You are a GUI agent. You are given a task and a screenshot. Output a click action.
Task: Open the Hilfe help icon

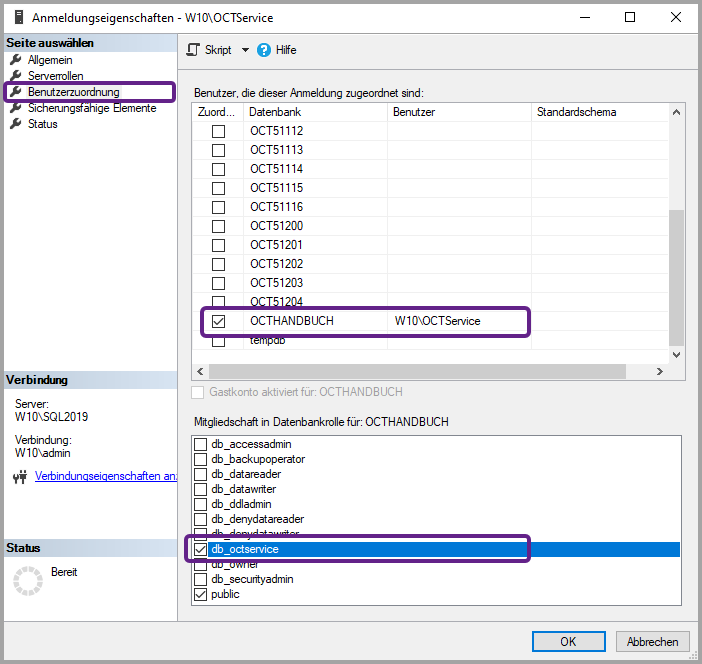[264, 50]
